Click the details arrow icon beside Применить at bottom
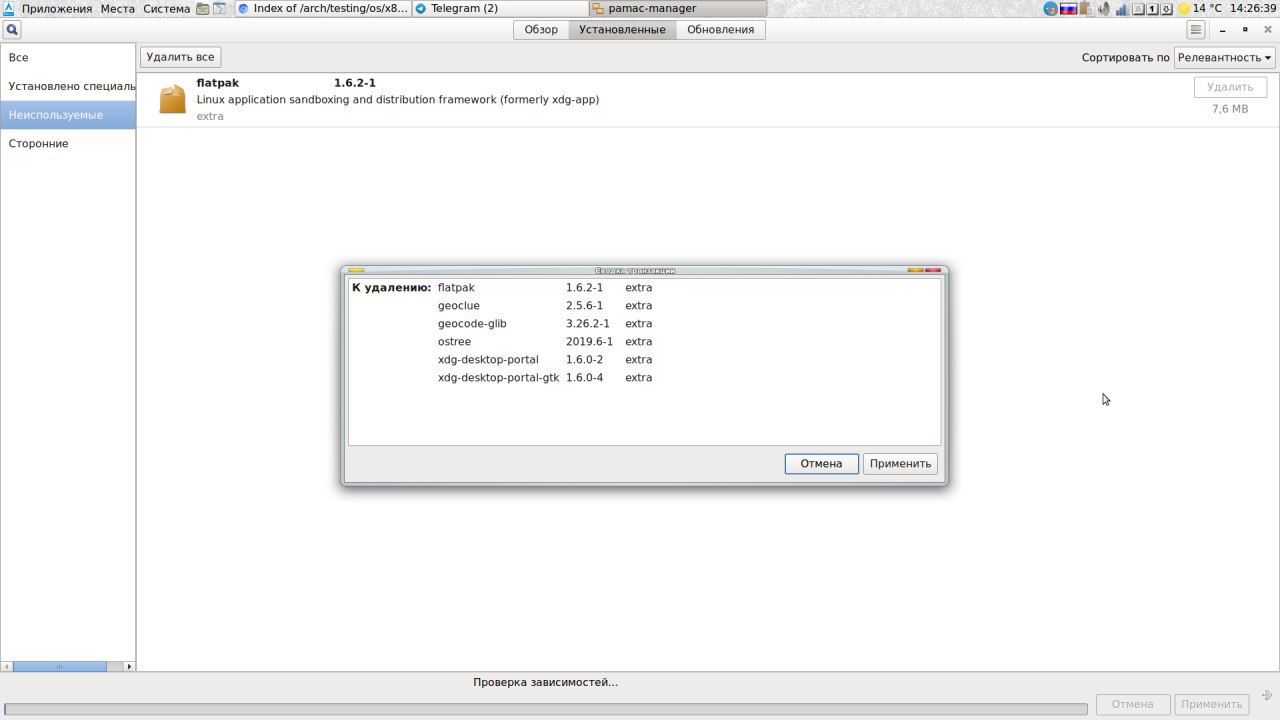The height and width of the screenshot is (720, 1280). click(1267, 695)
